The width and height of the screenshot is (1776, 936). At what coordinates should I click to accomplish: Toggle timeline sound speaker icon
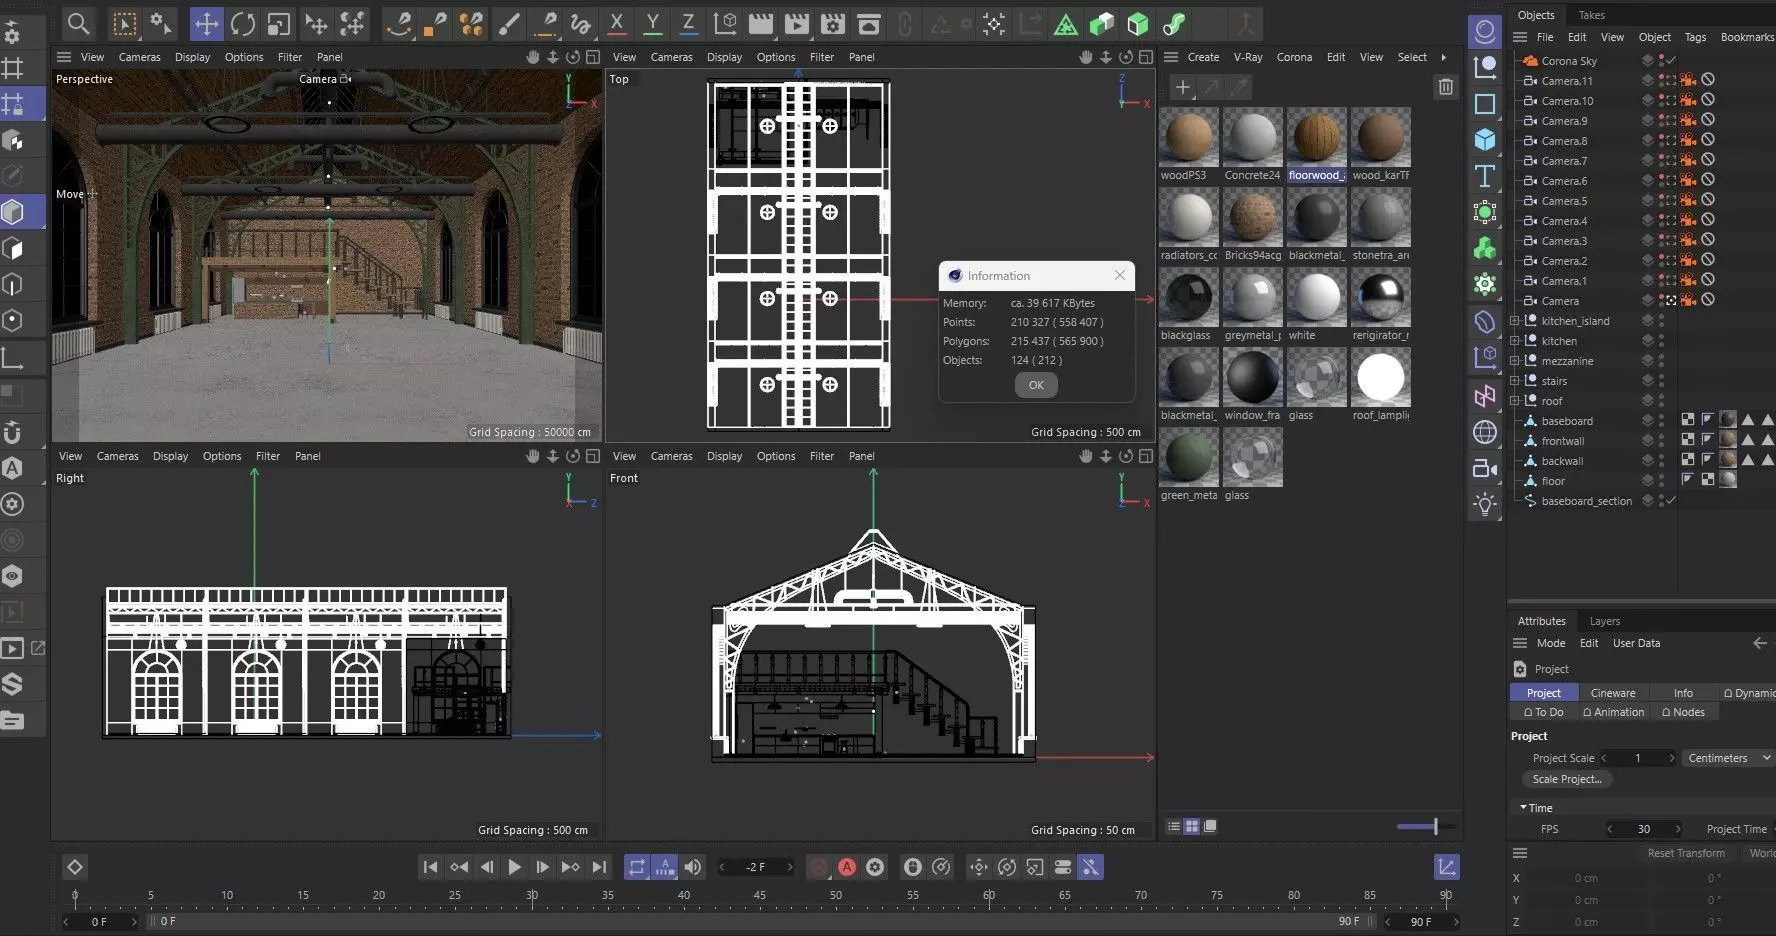(x=692, y=867)
